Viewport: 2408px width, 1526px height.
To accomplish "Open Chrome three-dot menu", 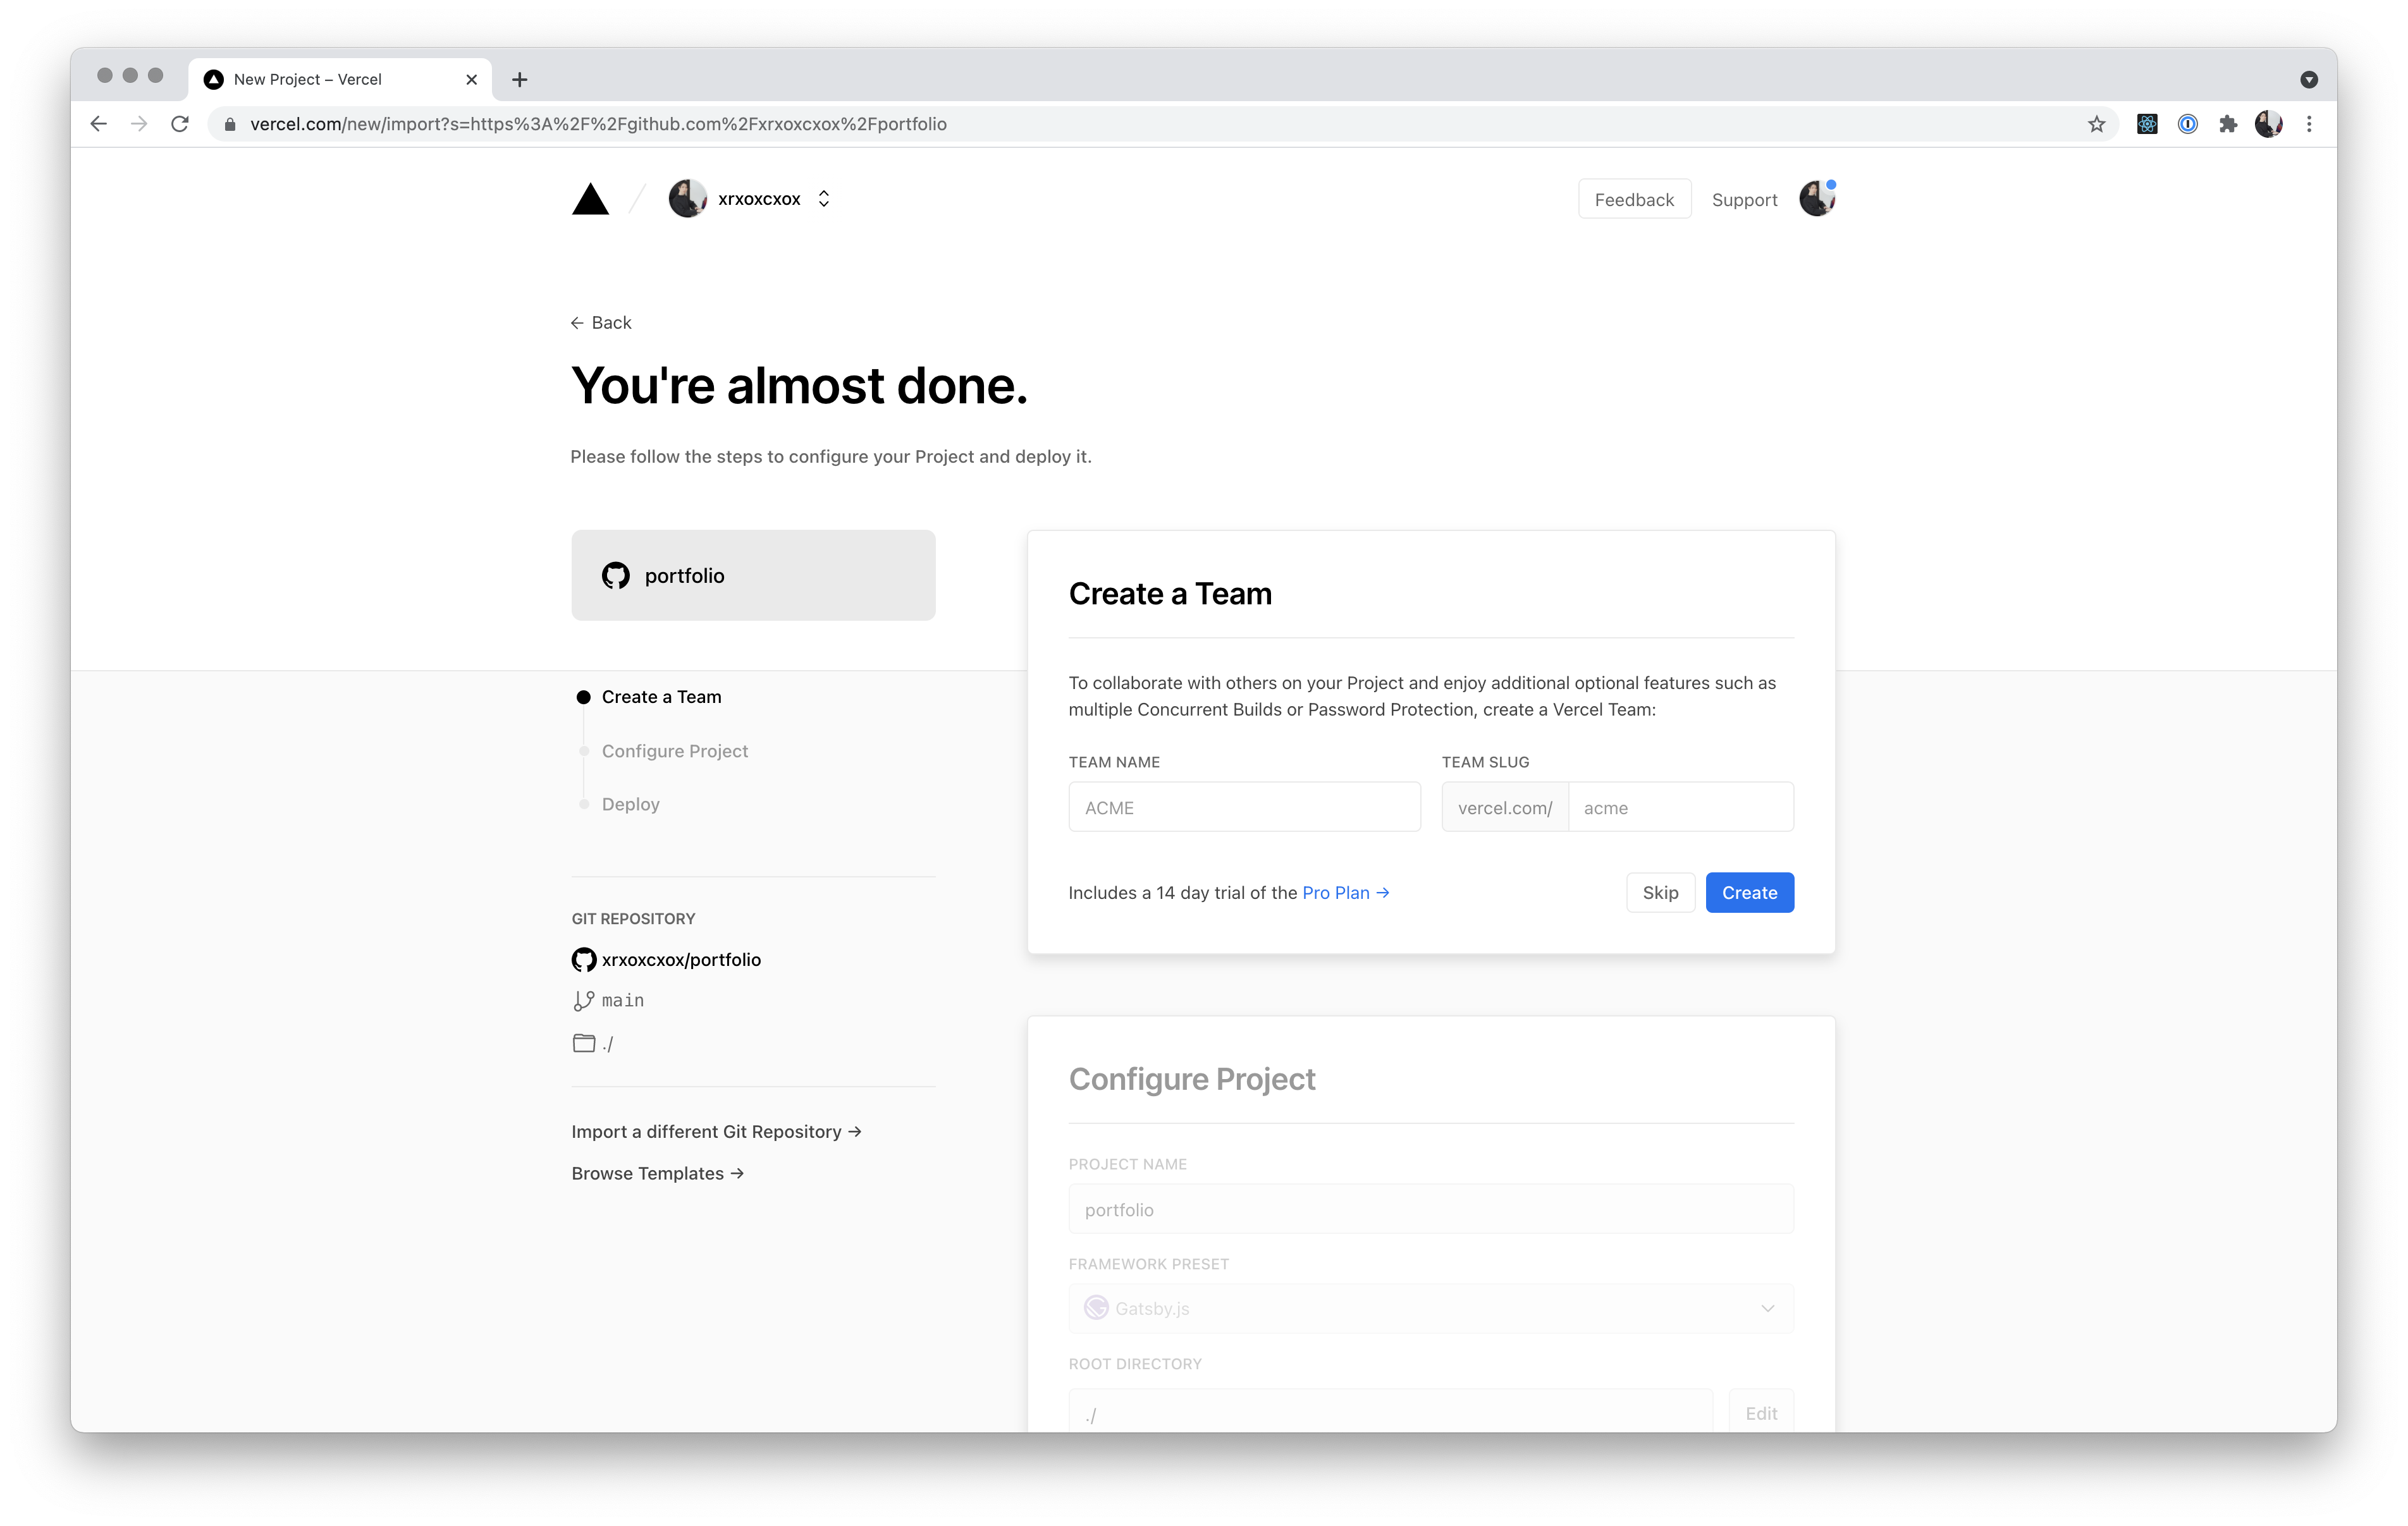I will 2309,124.
